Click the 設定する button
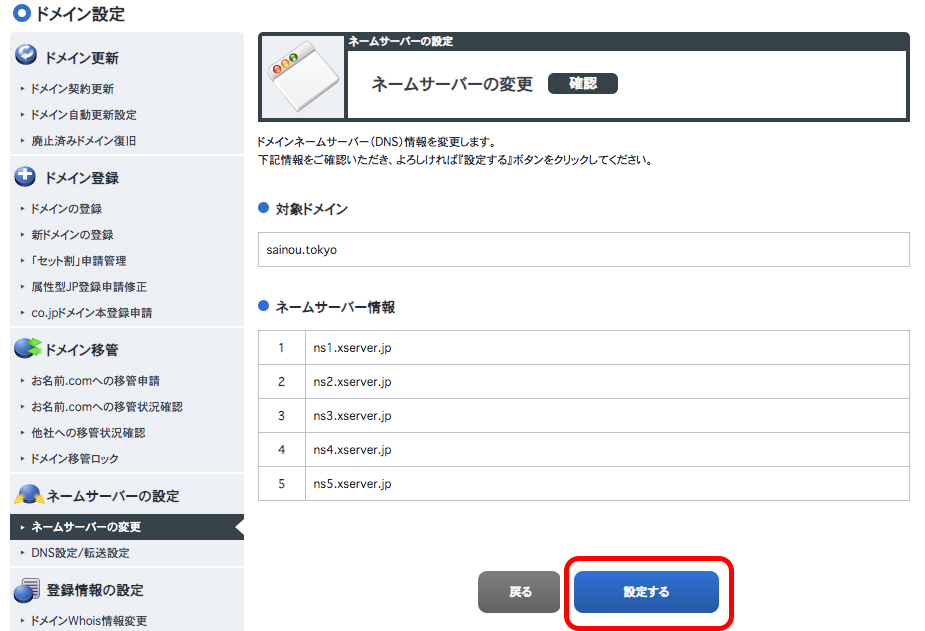925x631 pixels. click(646, 591)
